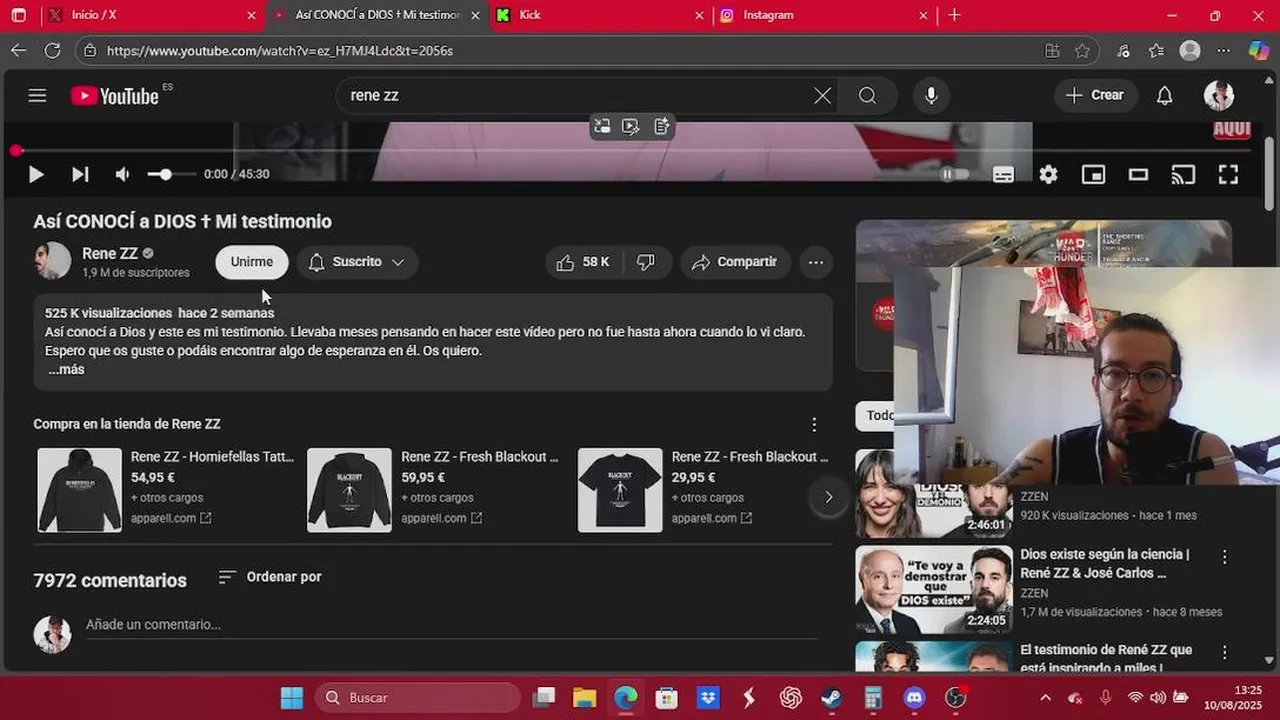Open Homiefellas Tatt... hoodie product
This screenshot has width=1280, height=720.
166,488
